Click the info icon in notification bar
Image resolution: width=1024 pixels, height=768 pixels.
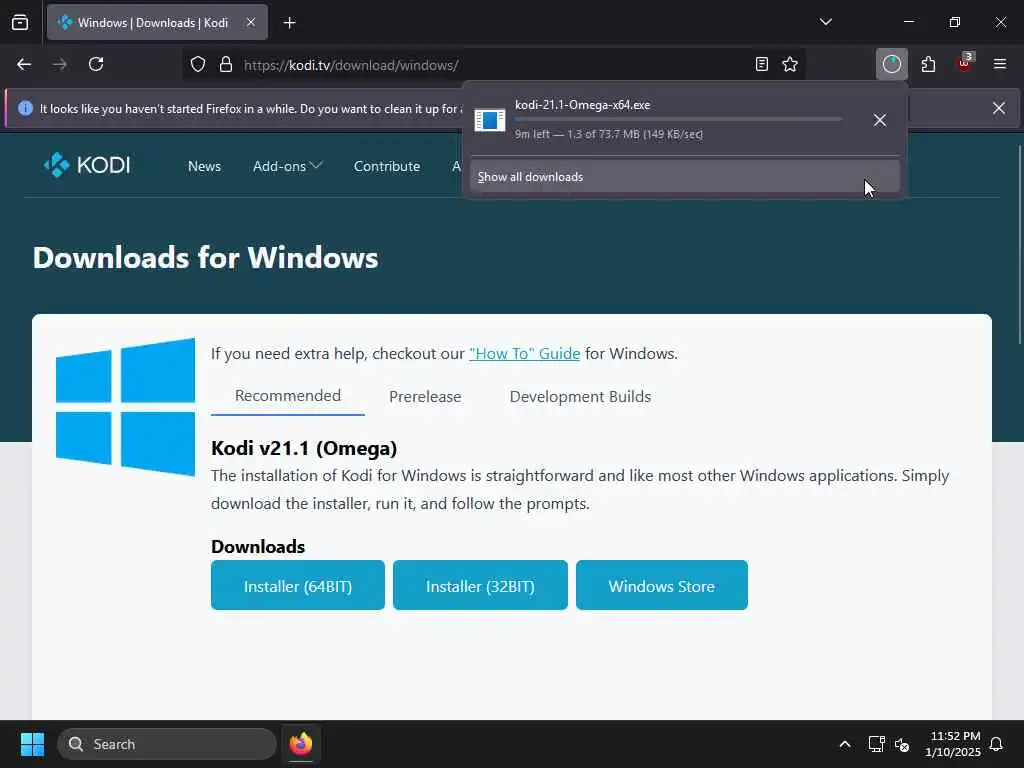pos(25,108)
